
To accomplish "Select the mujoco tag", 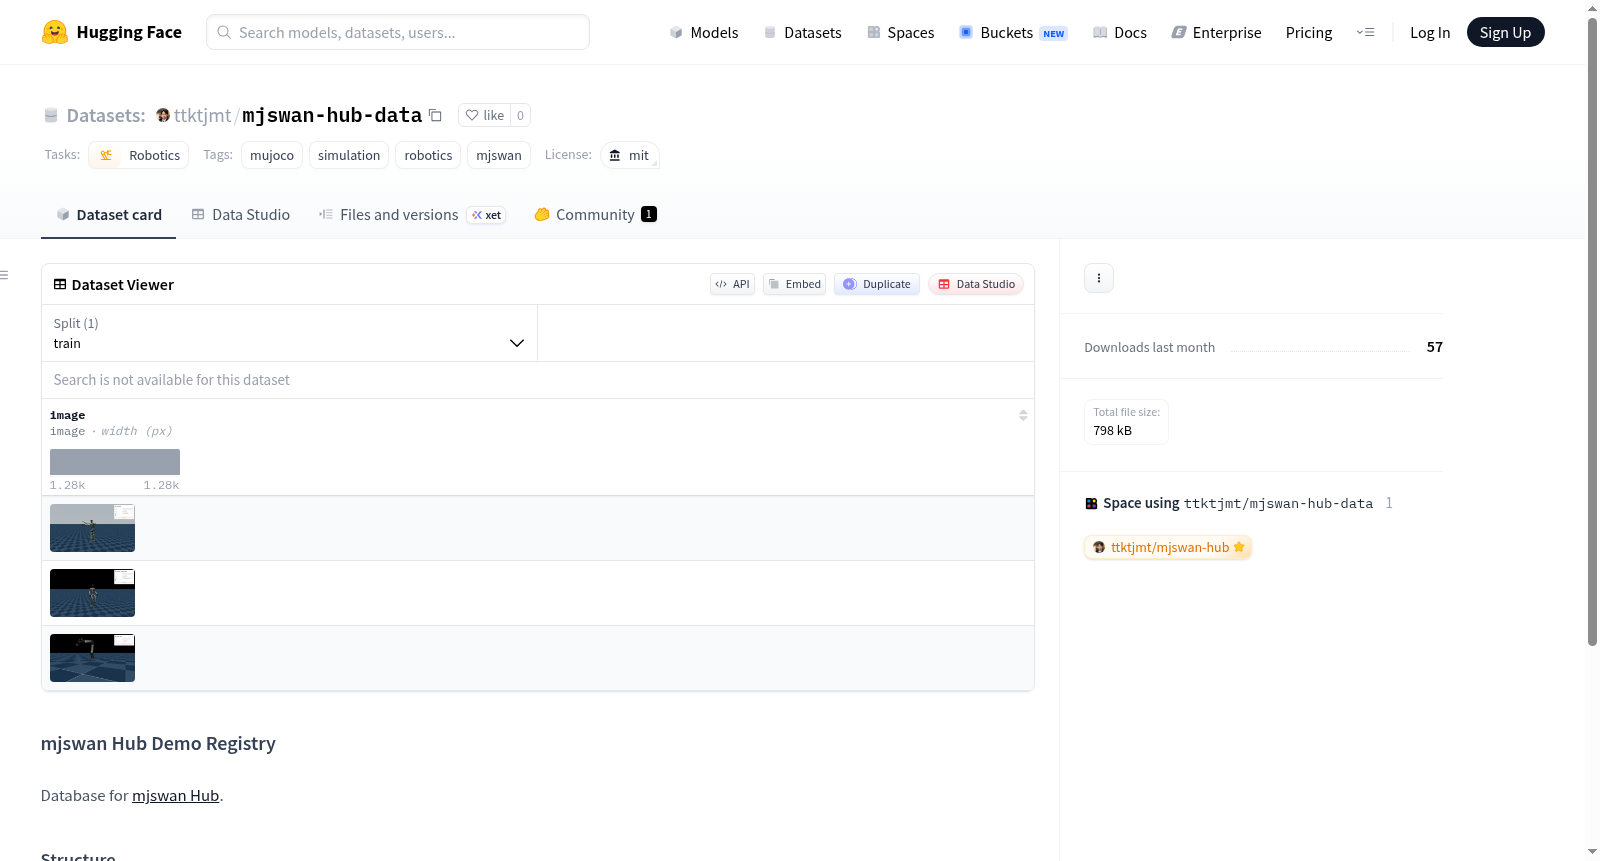I will (272, 155).
